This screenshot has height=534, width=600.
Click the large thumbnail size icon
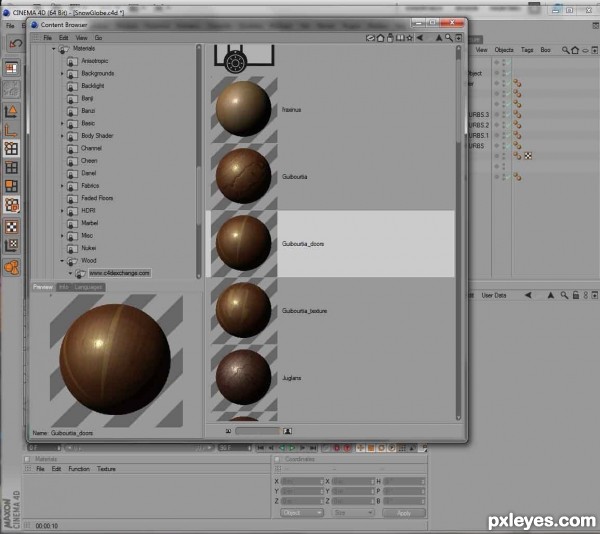point(287,431)
